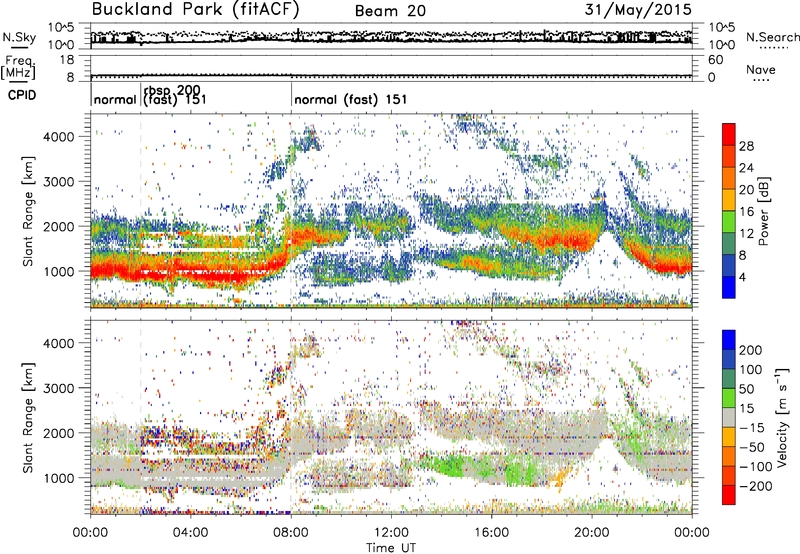Viewport: 800px width, 554px height.
Task: Click the 'Buckland Park (fitACF)' plot title
Action: [x=195, y=10]
